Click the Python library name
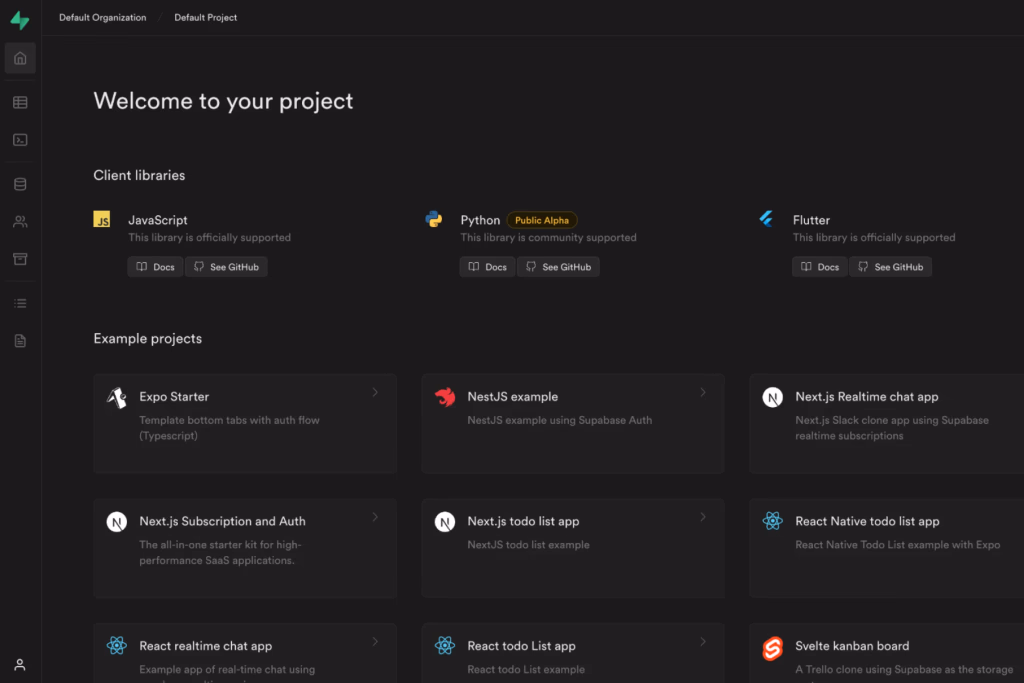The width and height of the screenshot is (1024, 683). 480,221
